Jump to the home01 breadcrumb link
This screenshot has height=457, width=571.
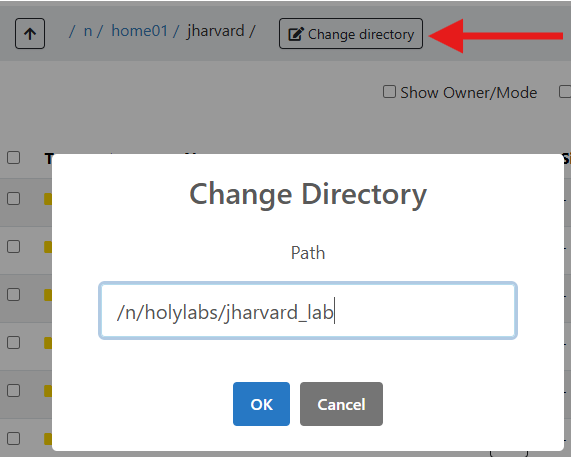click(x=139, y=31)
